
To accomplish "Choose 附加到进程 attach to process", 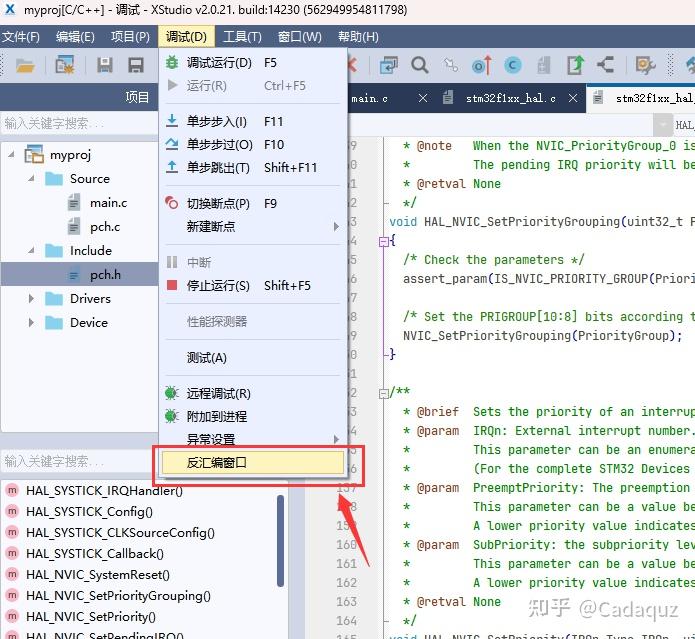I will tap(253, 417).
